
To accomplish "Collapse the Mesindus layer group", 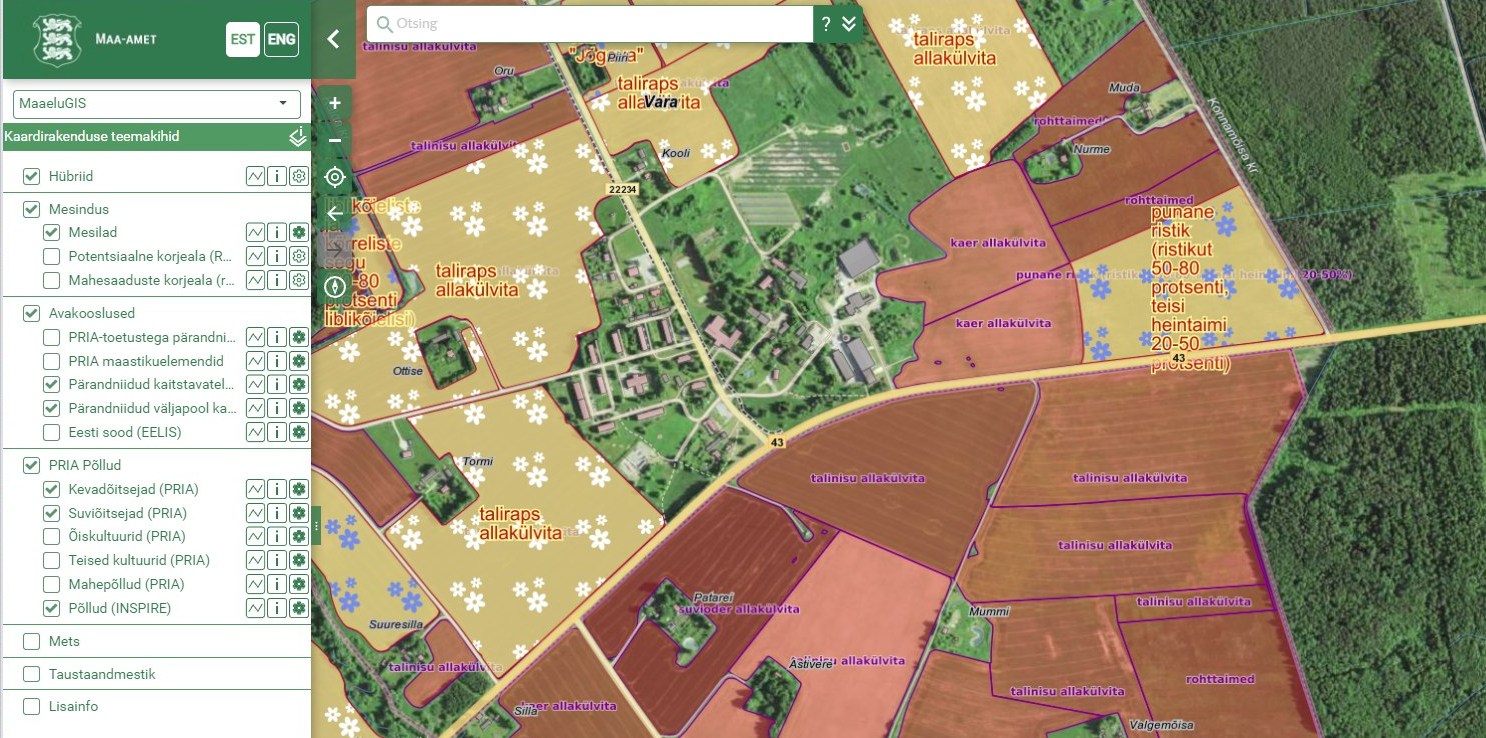I will 79,209.
